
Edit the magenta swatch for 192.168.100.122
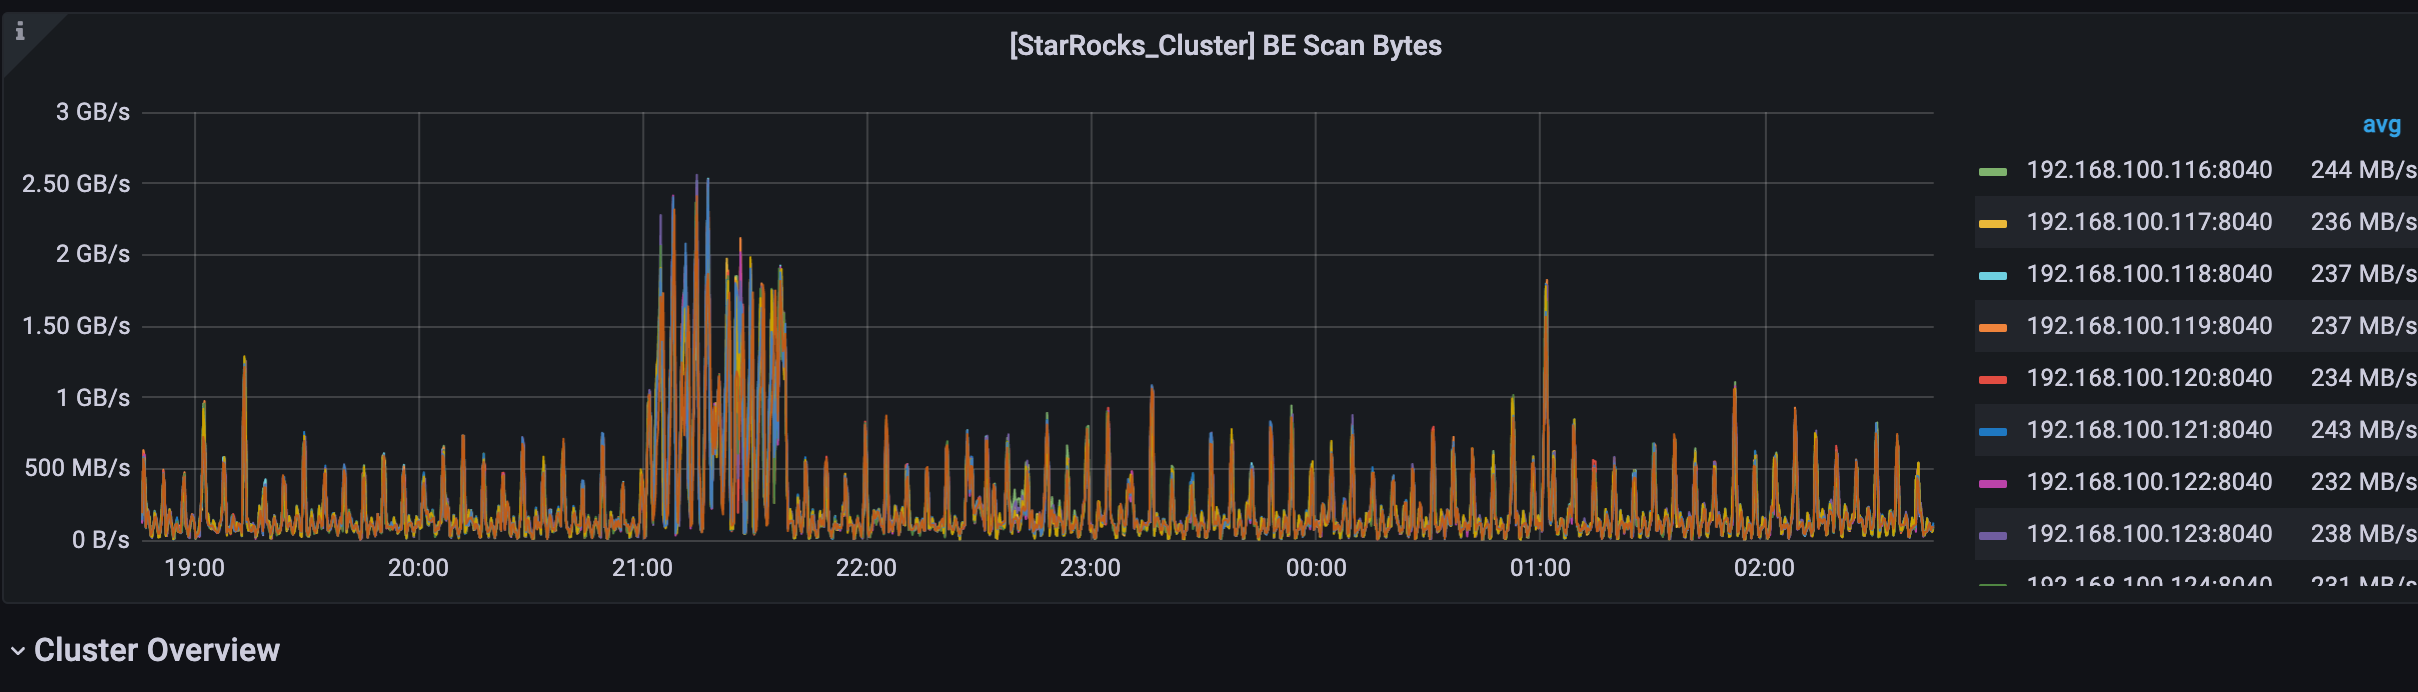pos(1992,484)
